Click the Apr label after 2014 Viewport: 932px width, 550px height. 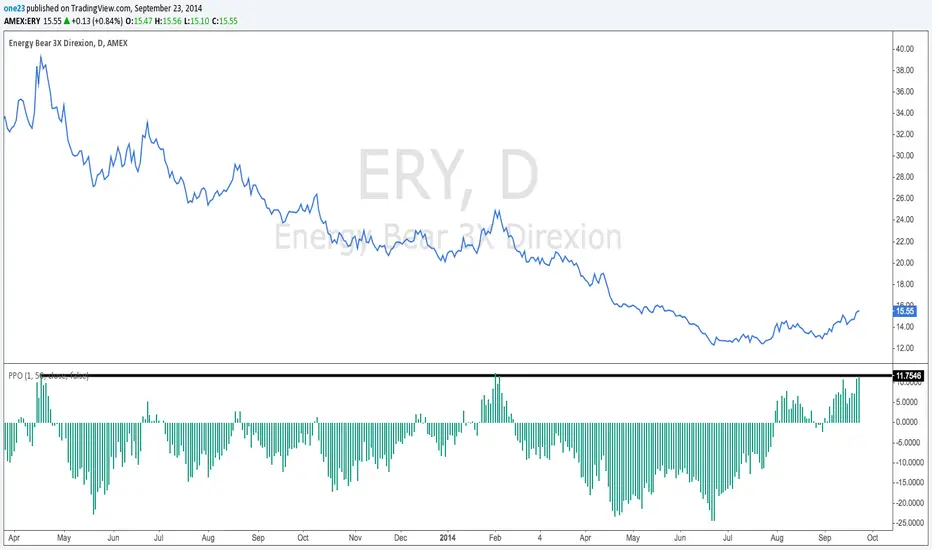point(585,538)
